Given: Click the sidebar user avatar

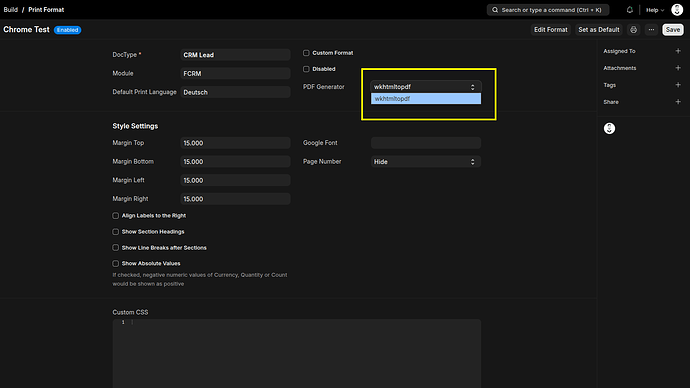Looking at the screenshot, I should (x=609, y=128).
